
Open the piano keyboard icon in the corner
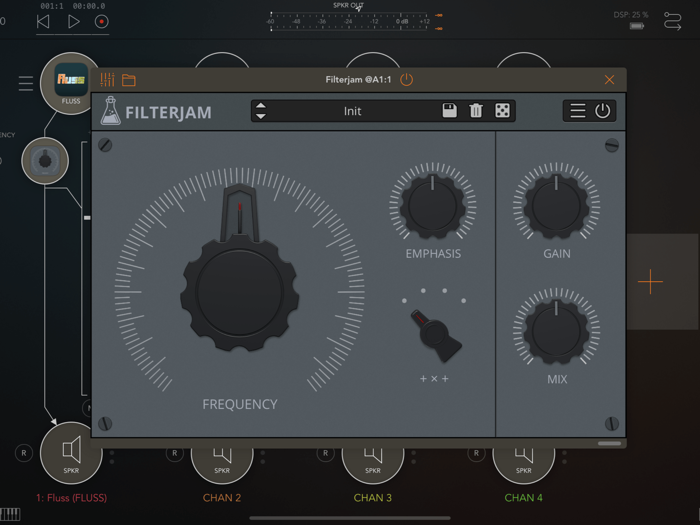pyautogui.click(x=10, y=514)
